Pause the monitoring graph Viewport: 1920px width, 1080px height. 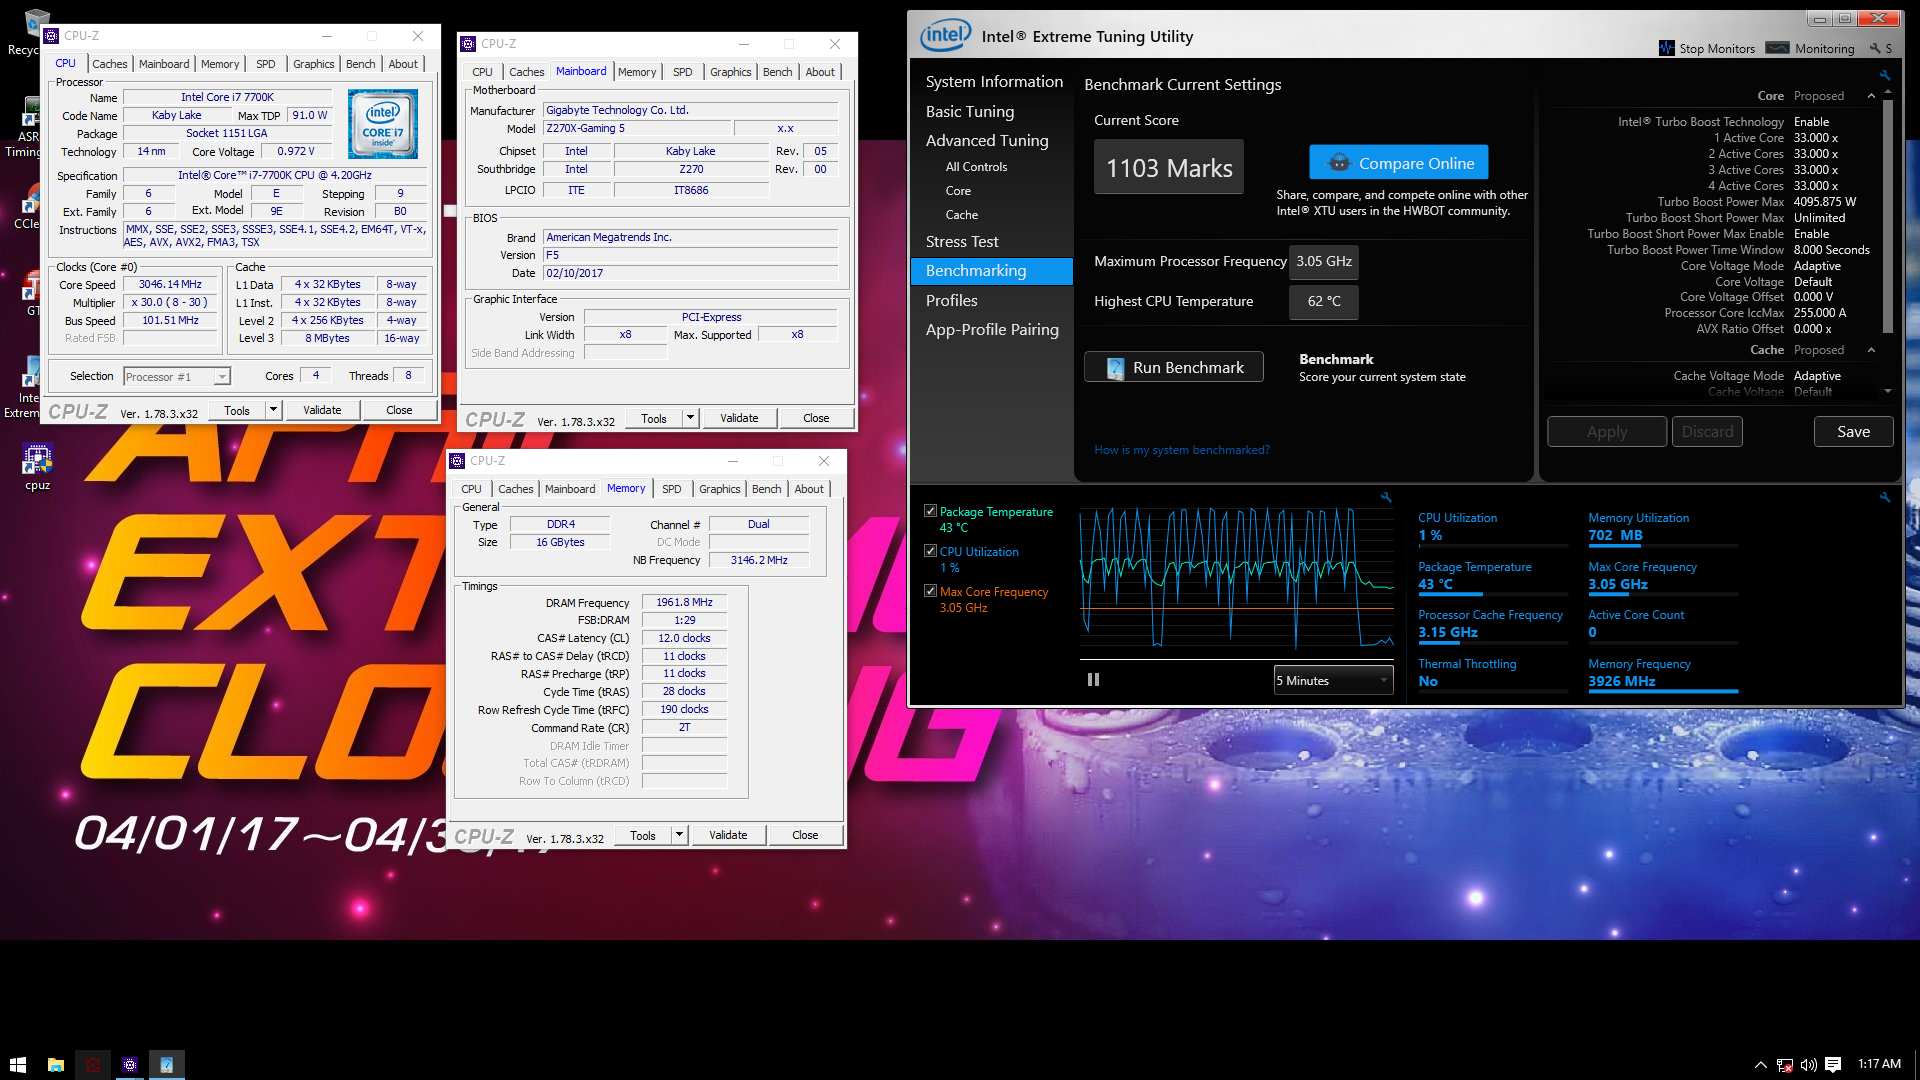point(1093,680)
